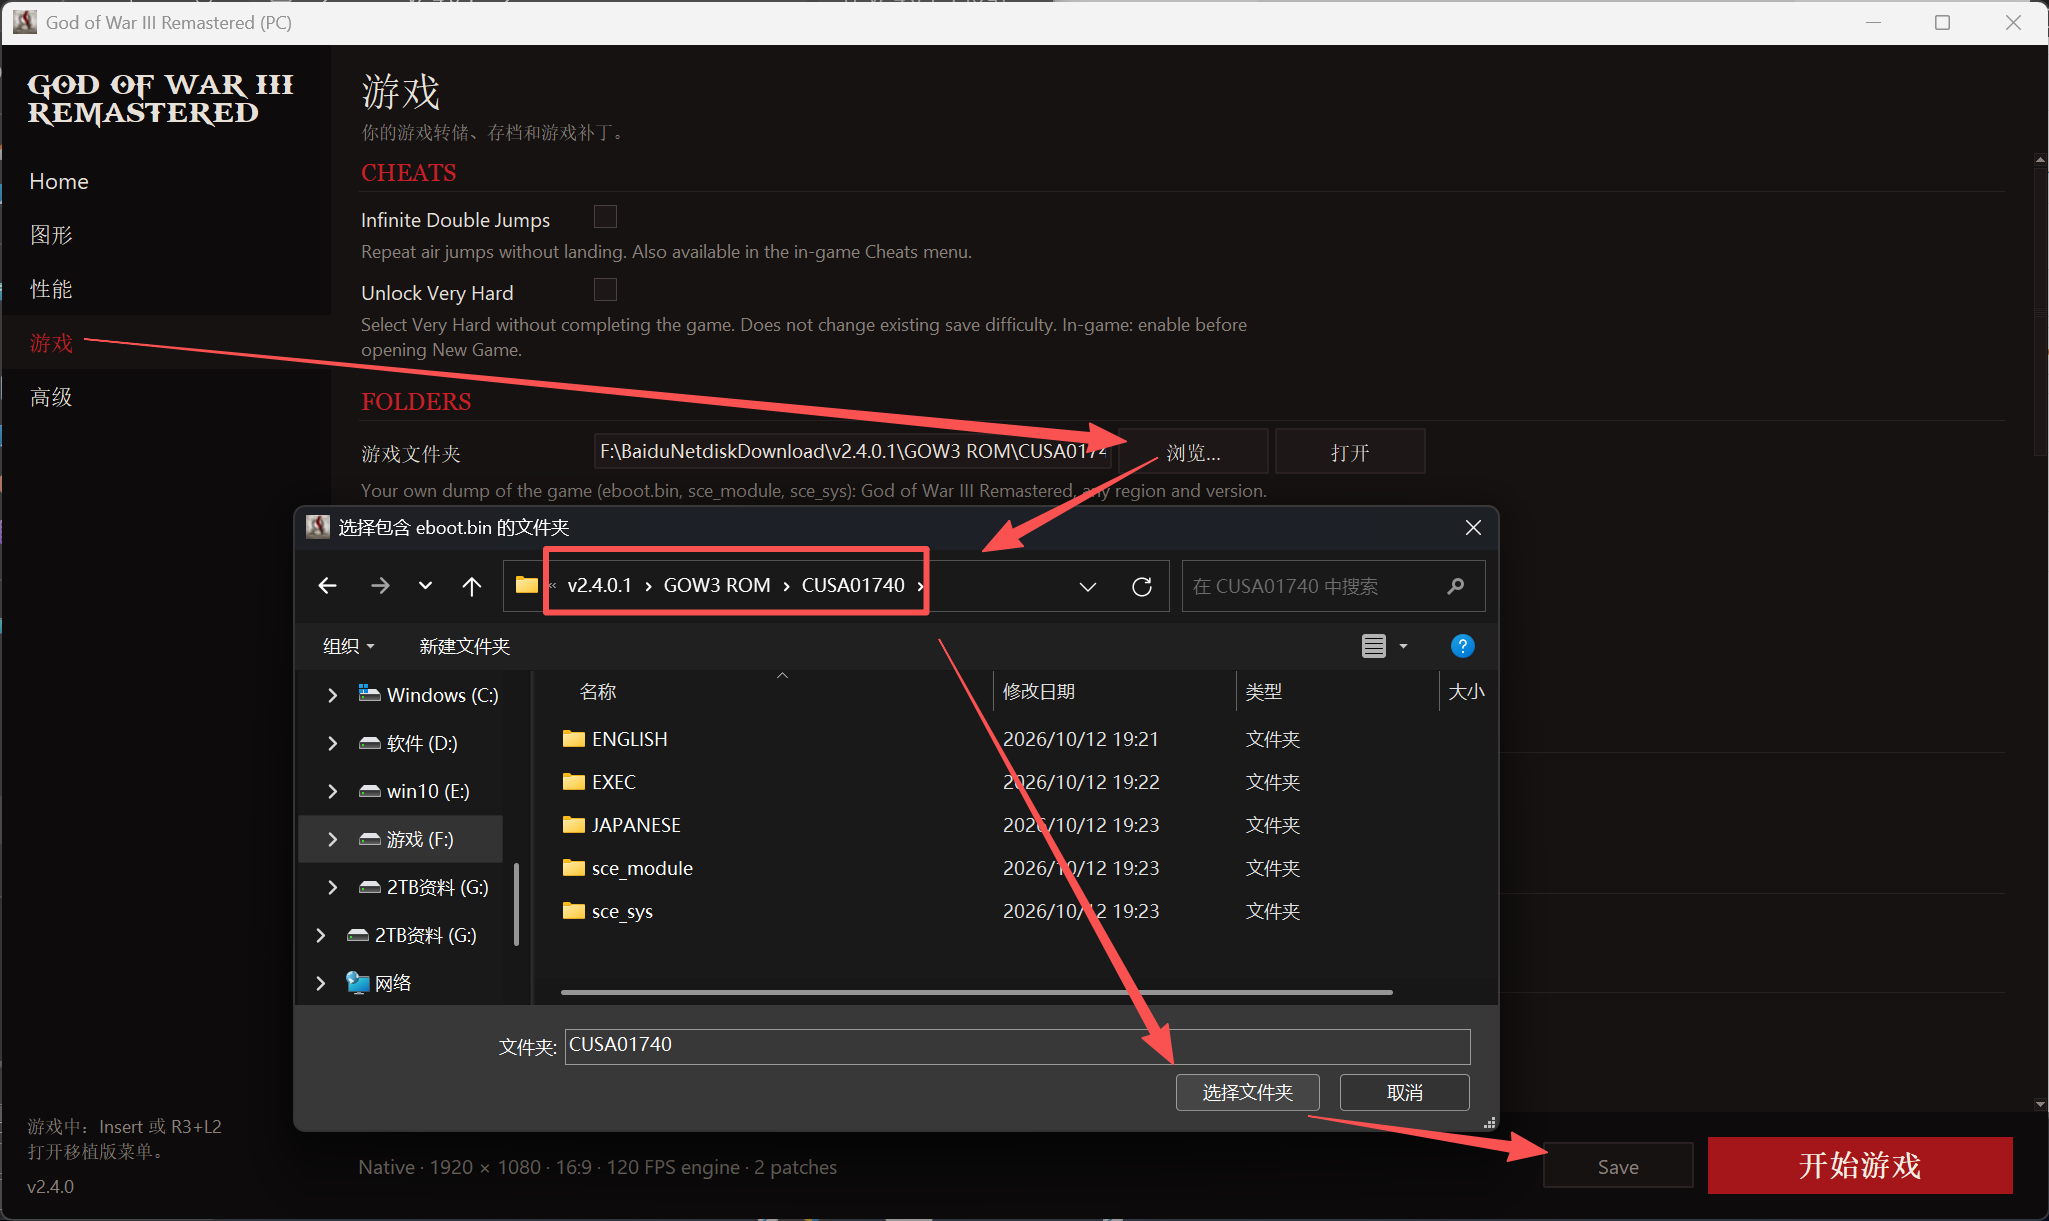Open the 组织 menu dropdown

tap(349, 646)
